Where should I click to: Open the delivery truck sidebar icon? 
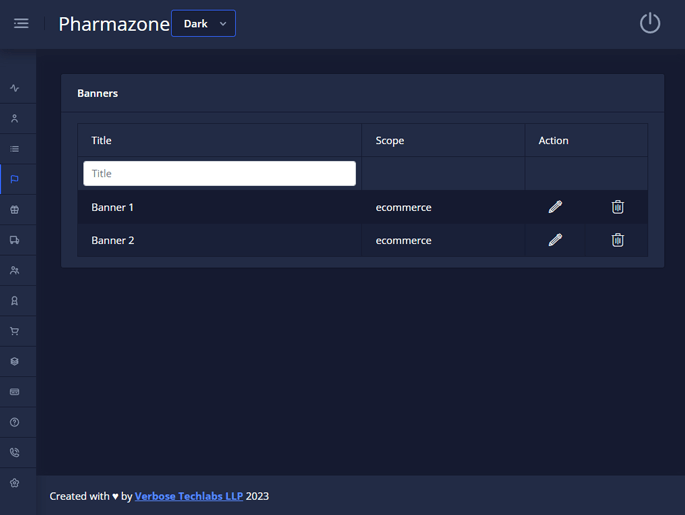[15, 240]
